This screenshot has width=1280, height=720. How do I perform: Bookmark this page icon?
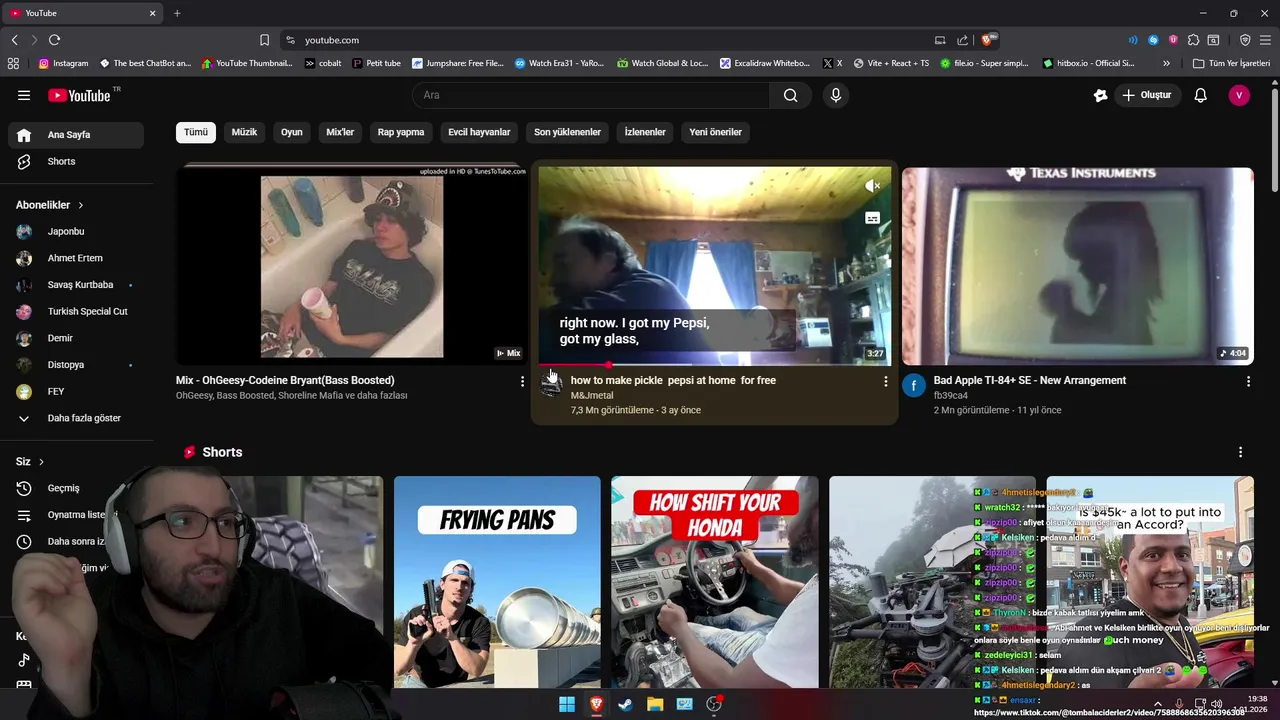[x=264, y=40]
